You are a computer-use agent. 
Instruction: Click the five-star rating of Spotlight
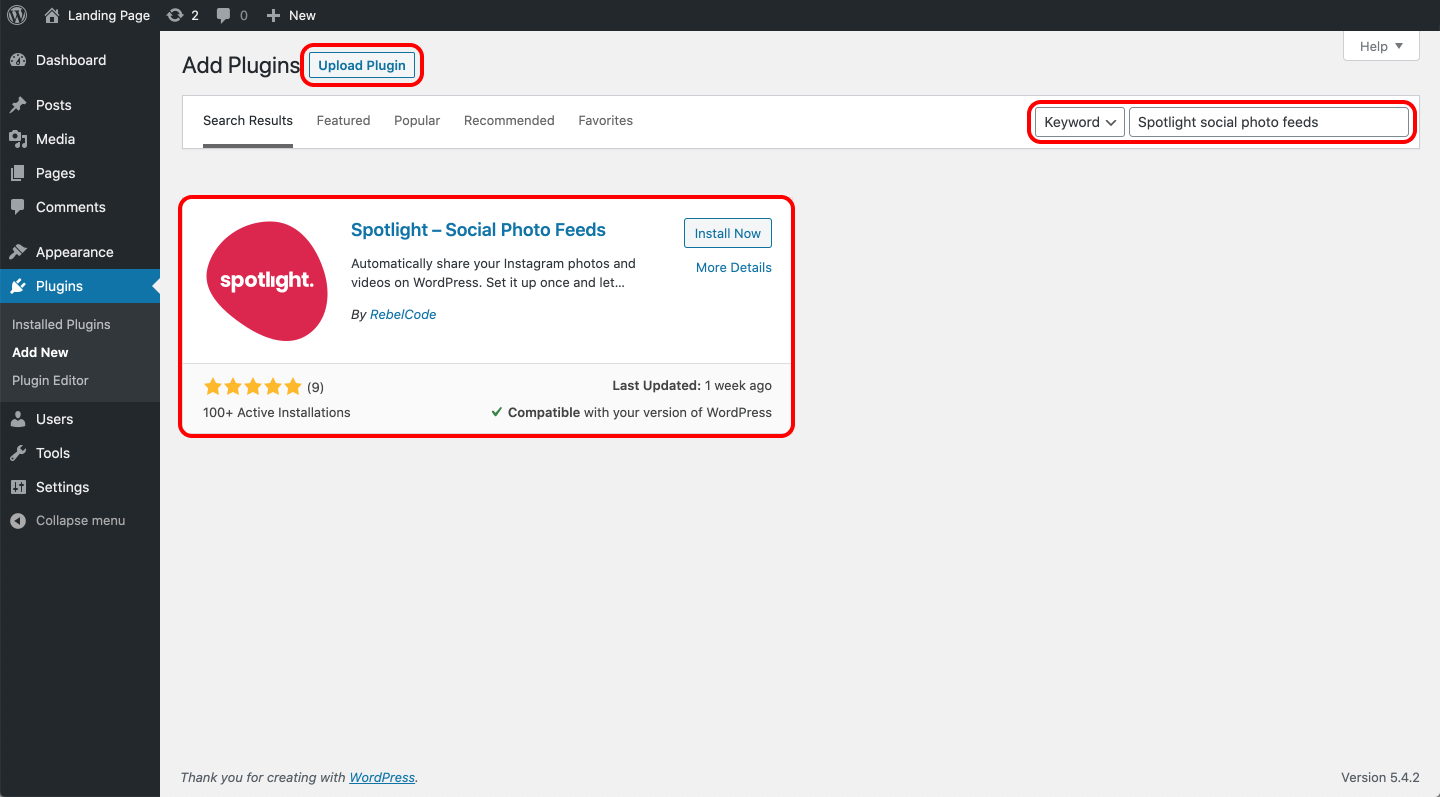(252, 387)
